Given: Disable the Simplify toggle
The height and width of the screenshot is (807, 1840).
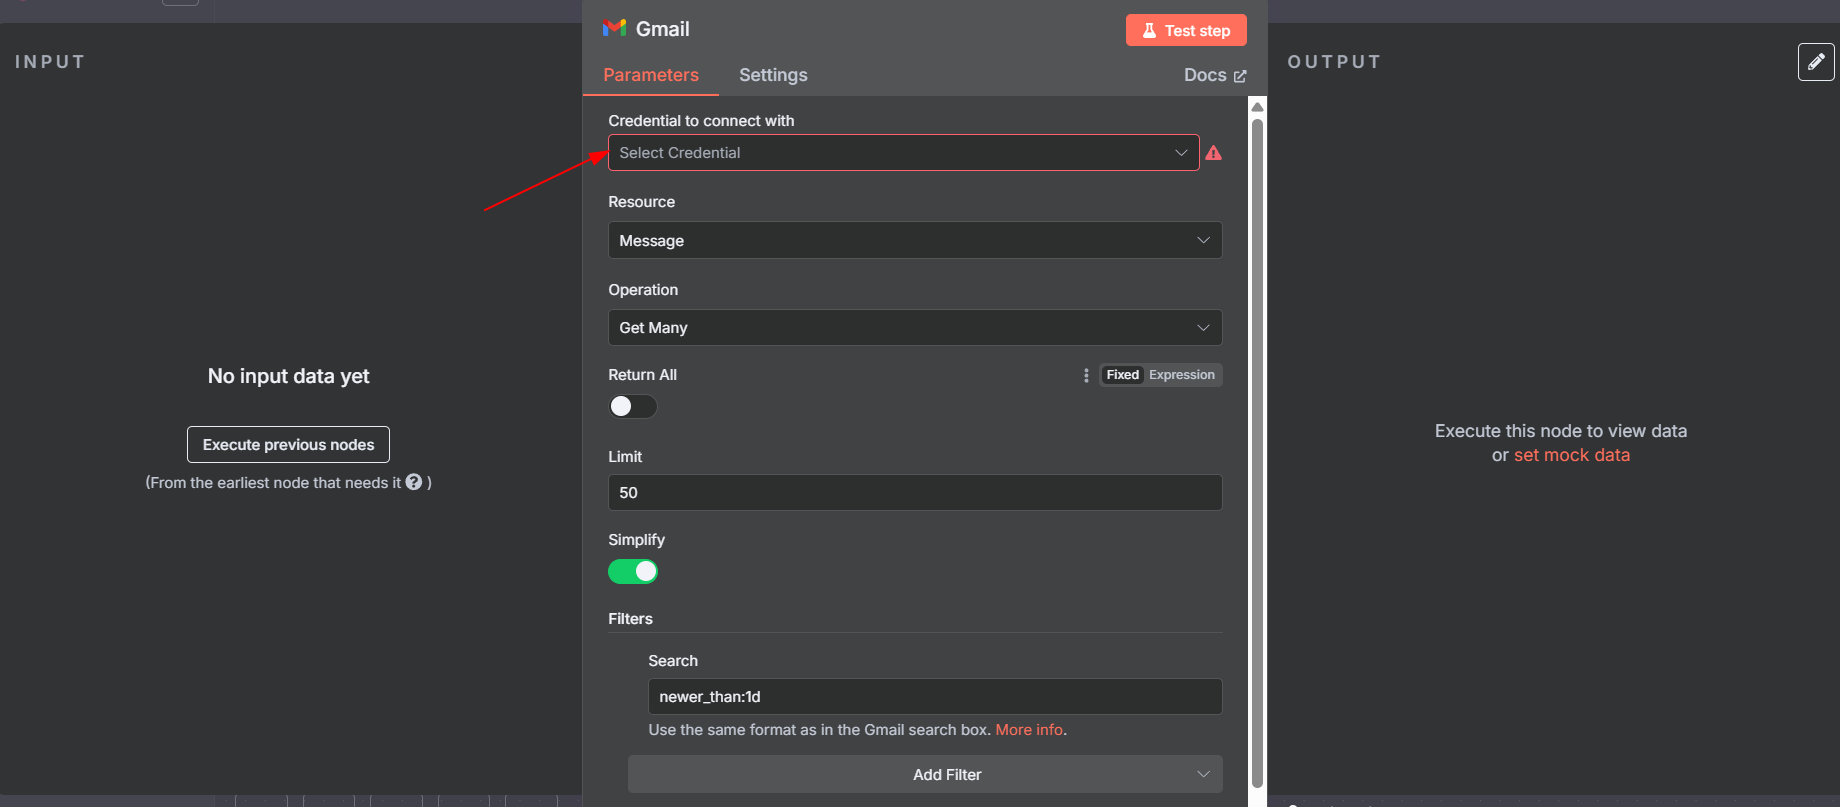Looking at the screenshot, I should 633,571.
